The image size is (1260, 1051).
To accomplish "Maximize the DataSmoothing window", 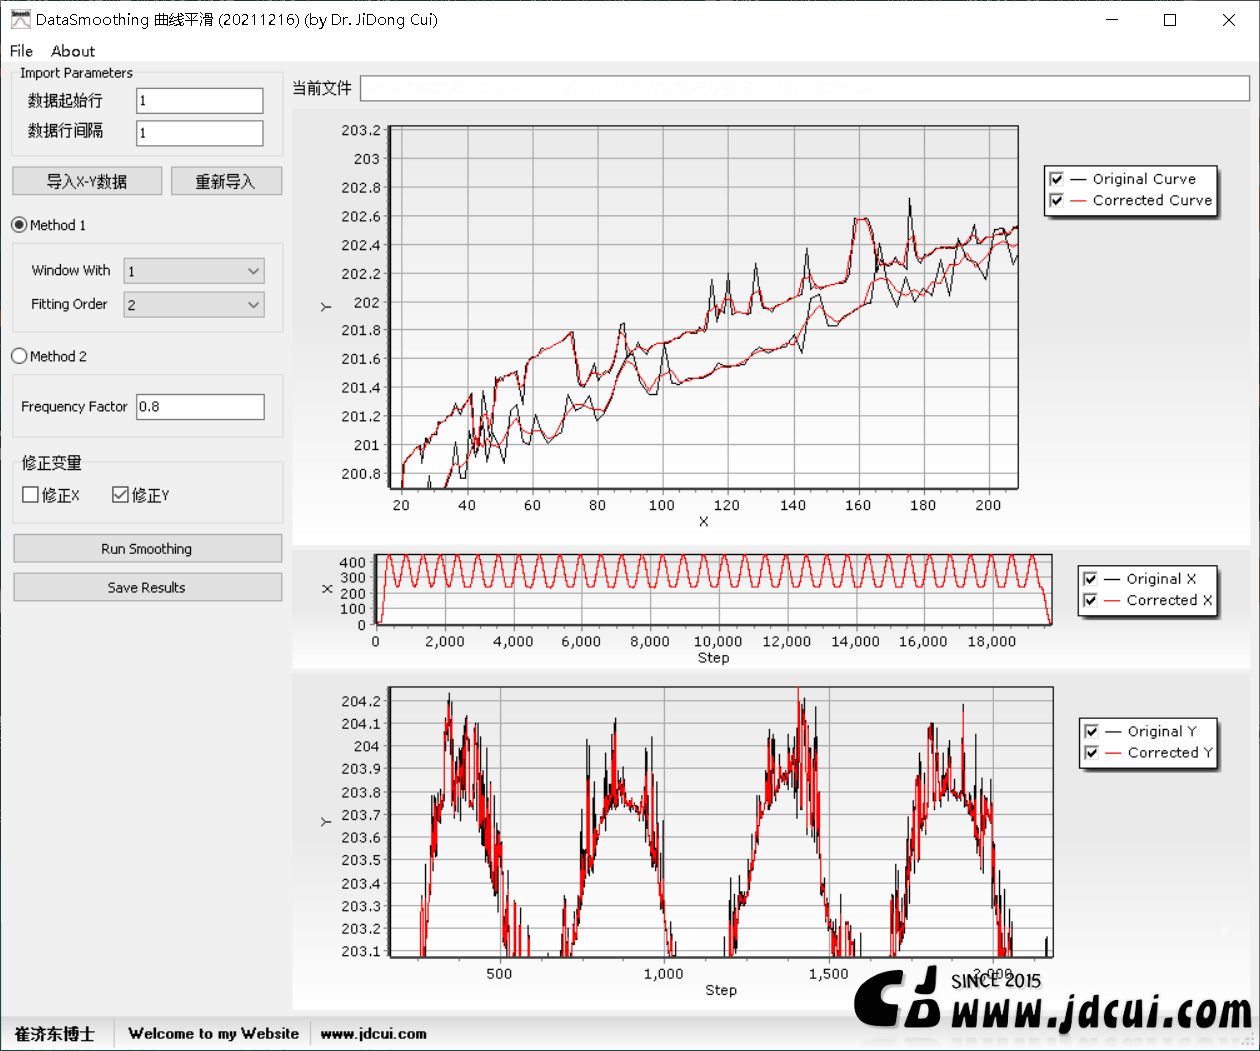I will click(1170, 19).
